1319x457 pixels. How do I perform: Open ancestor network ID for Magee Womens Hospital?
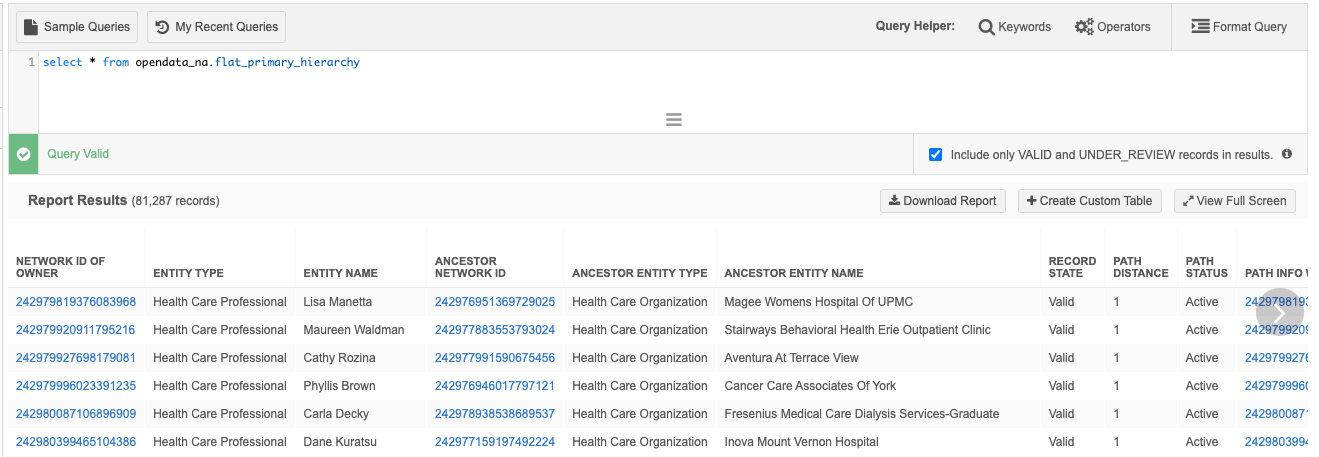(494, 302)
